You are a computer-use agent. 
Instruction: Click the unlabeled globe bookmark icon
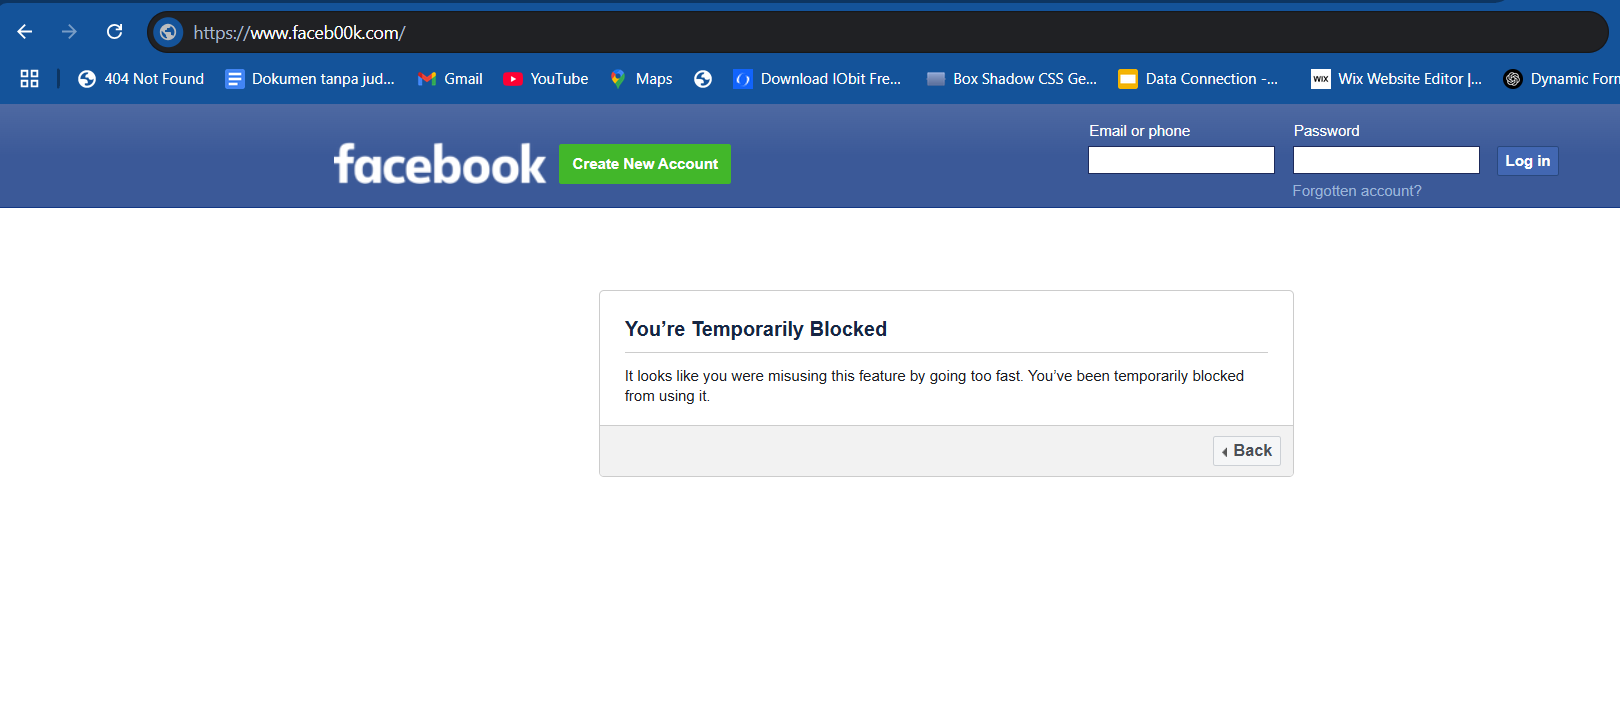703,79
